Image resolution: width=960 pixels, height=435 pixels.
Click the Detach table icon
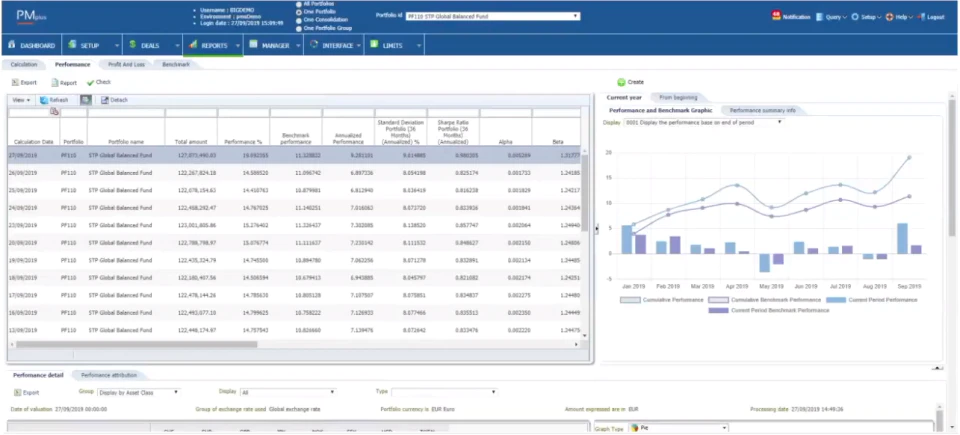pyautogui.click(x=105, y=100)
